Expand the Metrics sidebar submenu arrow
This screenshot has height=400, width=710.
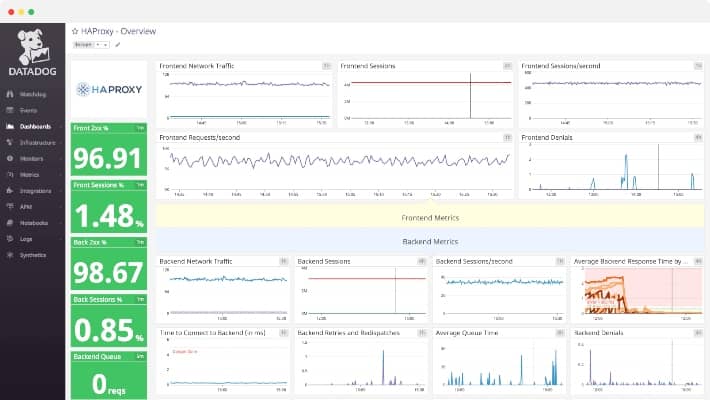point(60,175)
